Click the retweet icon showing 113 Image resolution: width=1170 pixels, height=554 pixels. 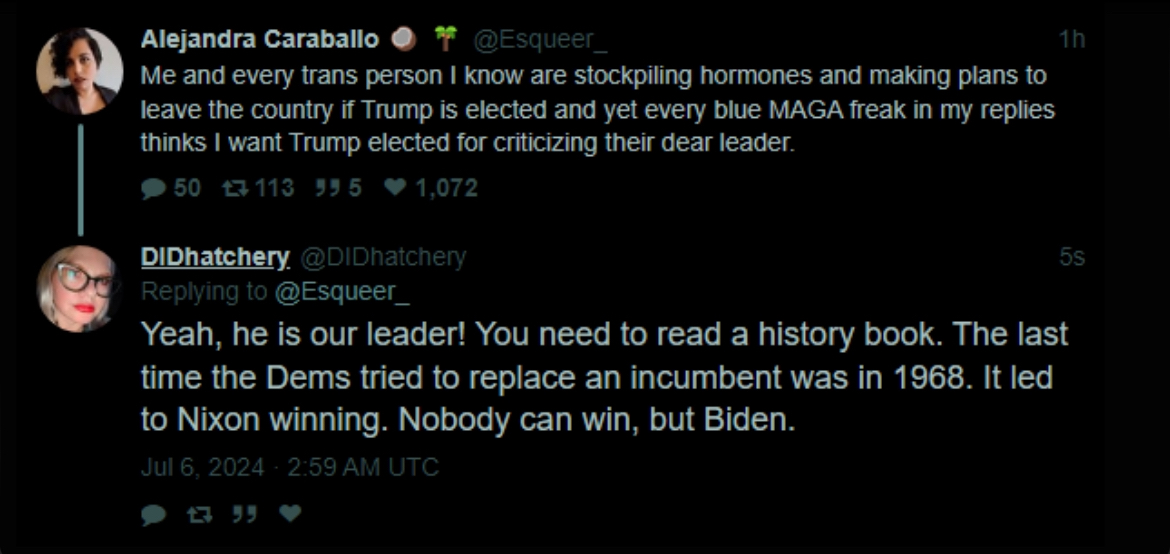(x=234, y=188)
